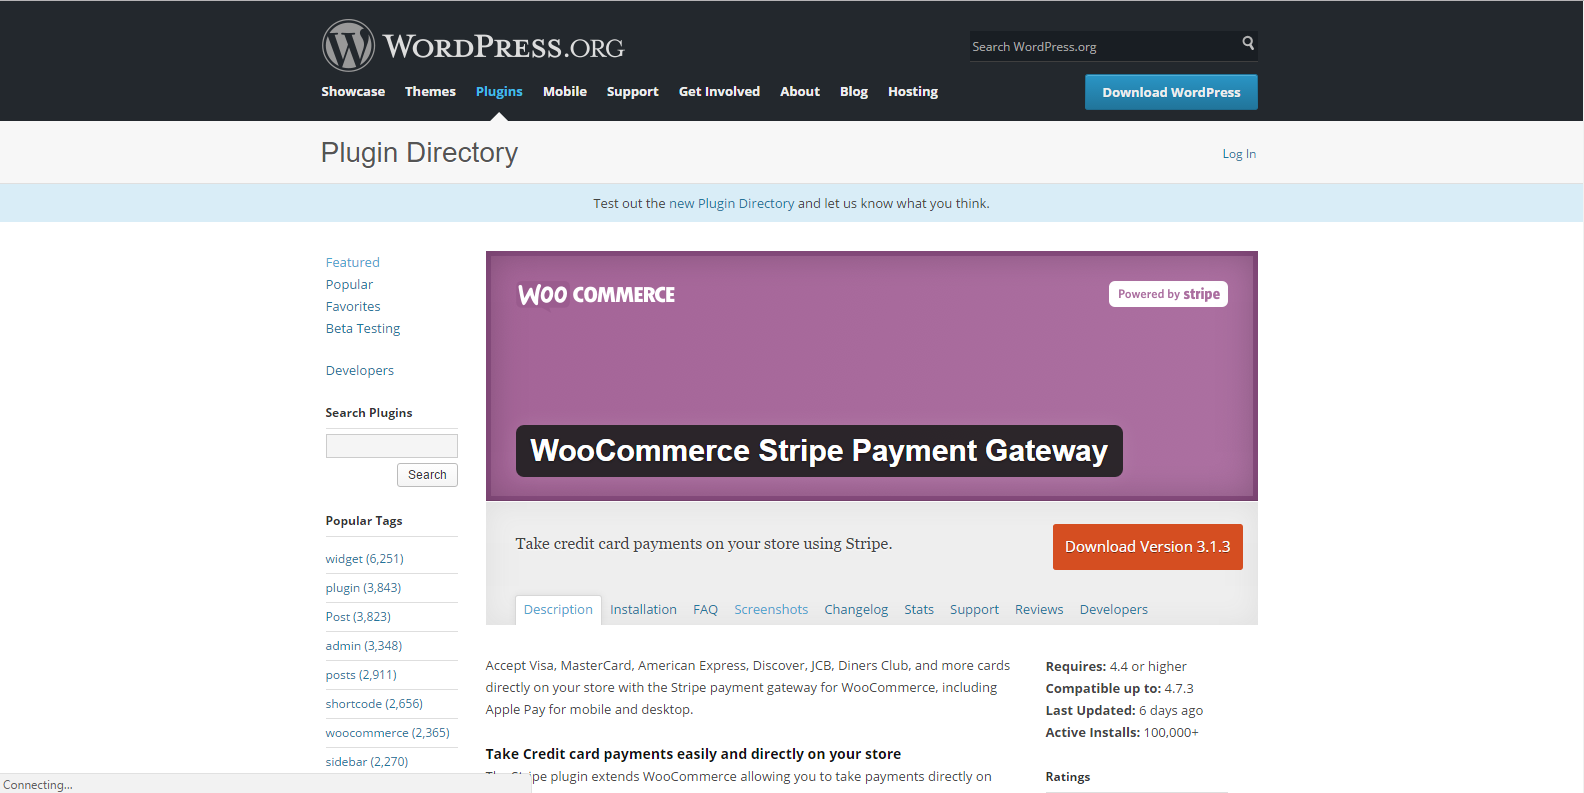Screen dimensions: 1584x793
Task: Click the 'Last Updated: 6 days ago' text
Action: (x=1124, y=711)
